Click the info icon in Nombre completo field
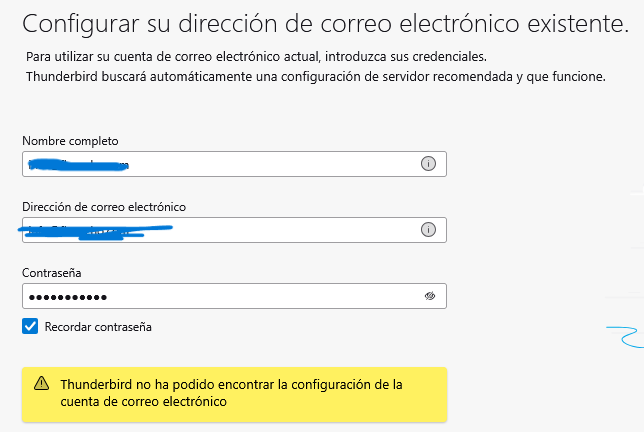 (x=428, y=164)
